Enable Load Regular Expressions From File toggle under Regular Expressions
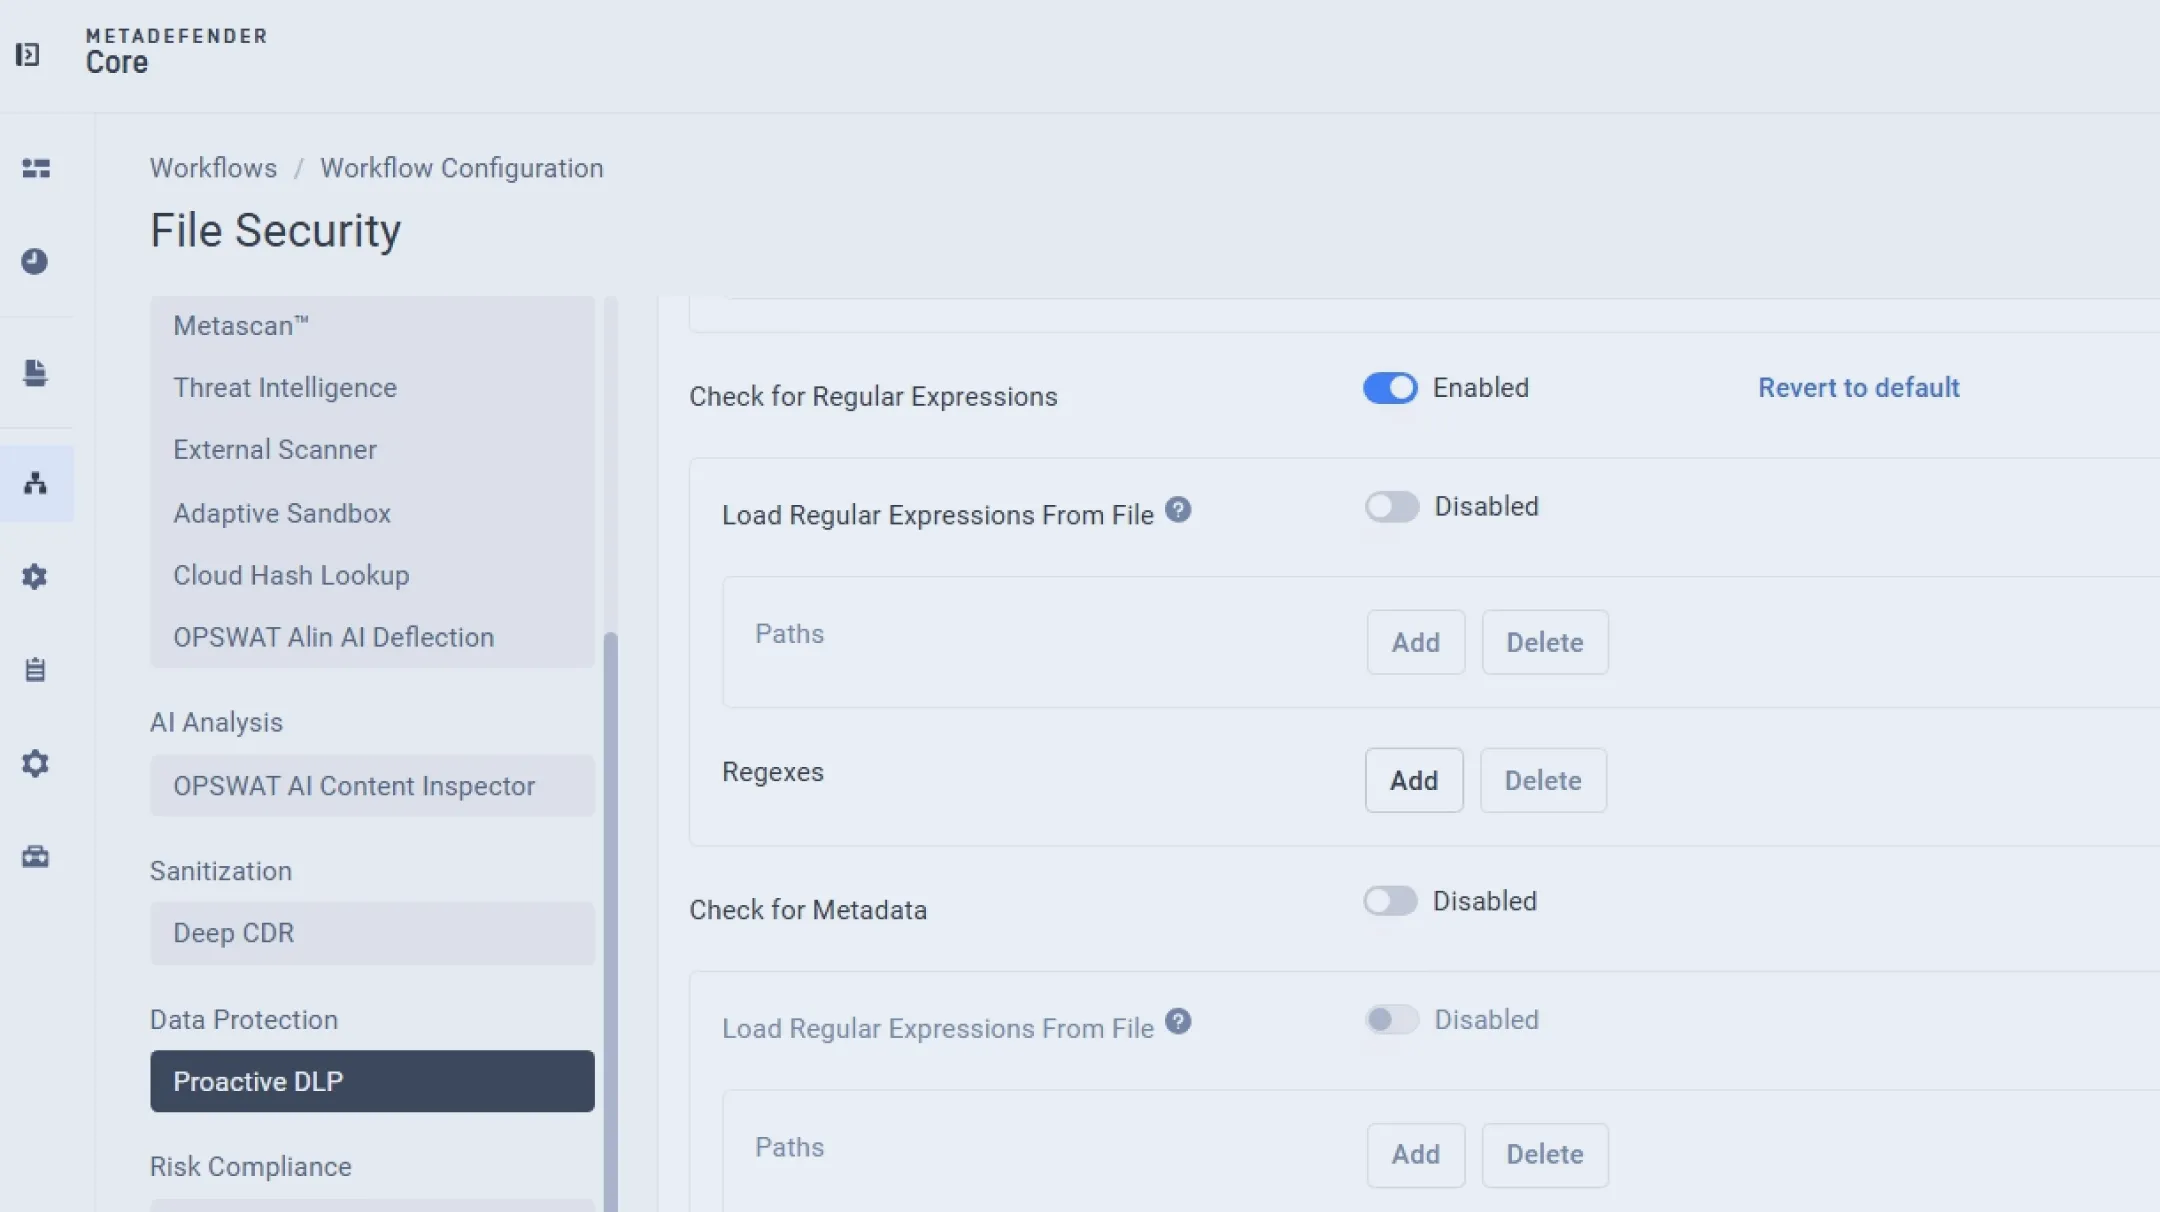This screenshot has width=2160, height=1212. point(1392,507)
